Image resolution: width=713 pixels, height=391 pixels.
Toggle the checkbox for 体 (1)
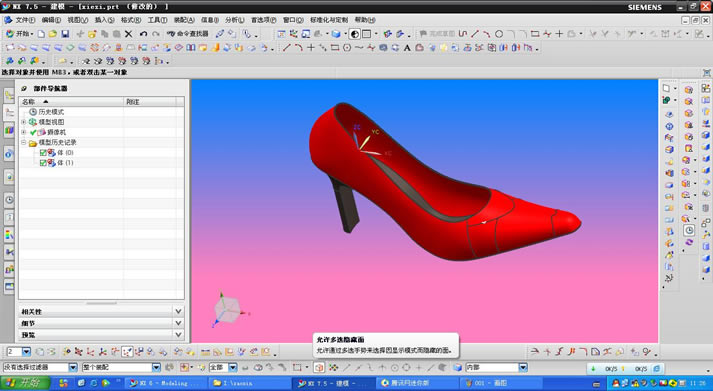43,163
